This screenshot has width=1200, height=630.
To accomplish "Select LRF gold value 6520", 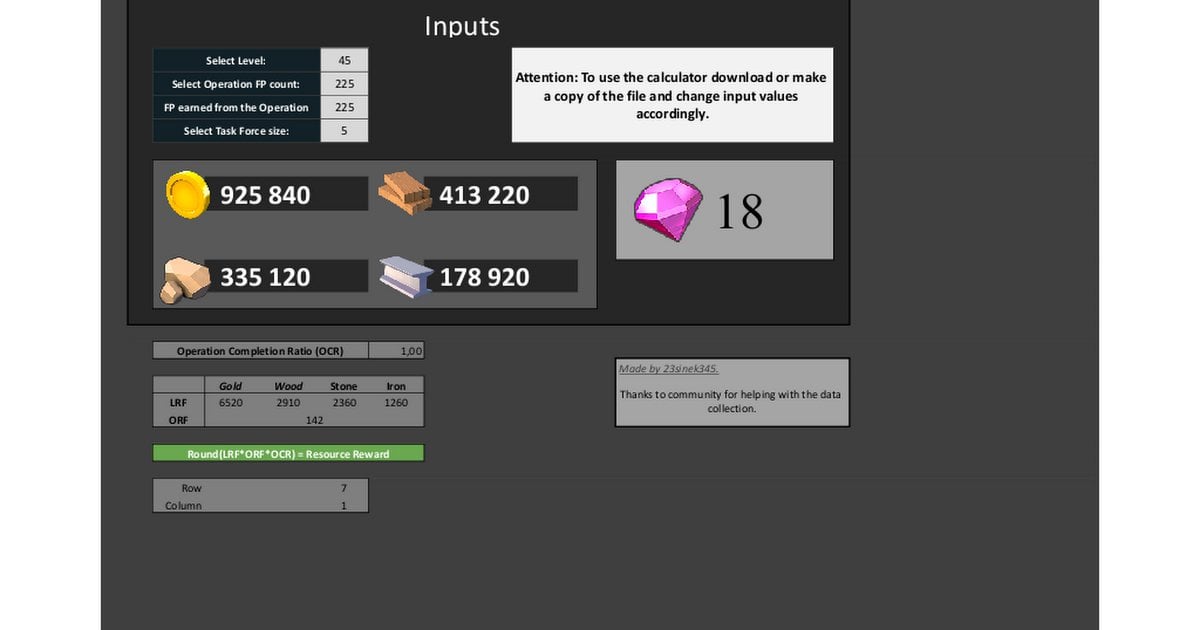I will point(231,403).
